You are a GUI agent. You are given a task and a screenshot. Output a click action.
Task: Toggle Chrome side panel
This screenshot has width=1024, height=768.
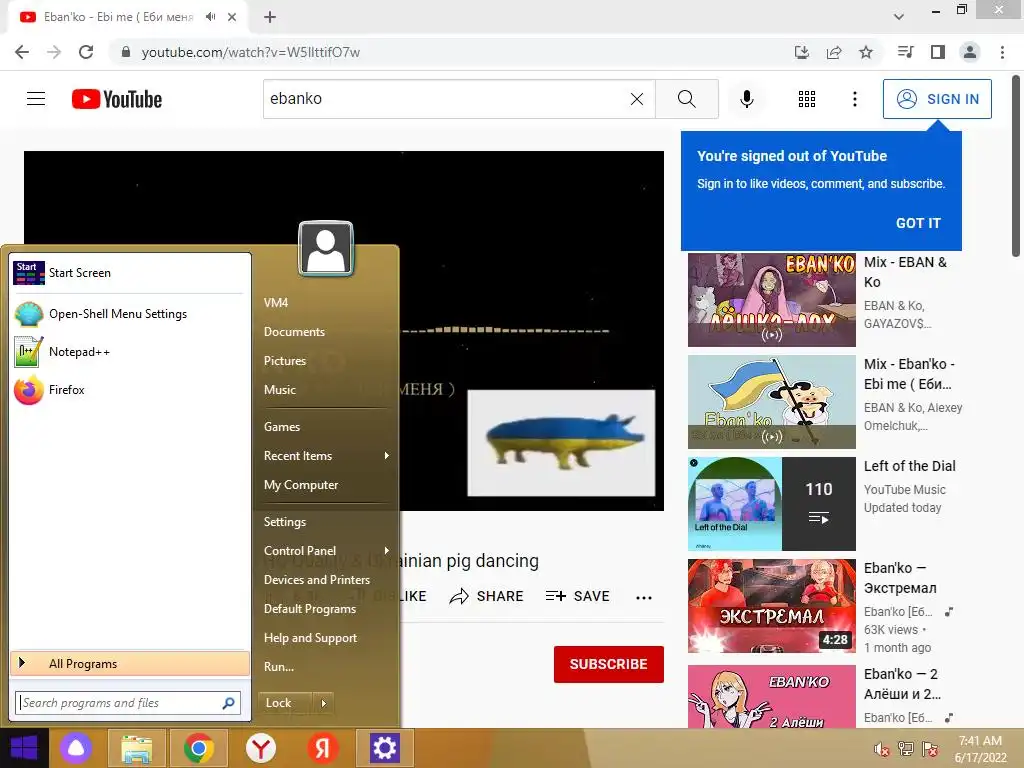pos(938,52)
